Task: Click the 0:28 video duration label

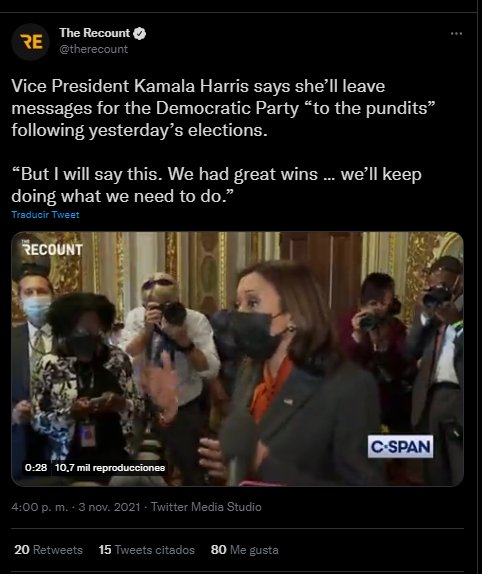Action: click(36, 467)
